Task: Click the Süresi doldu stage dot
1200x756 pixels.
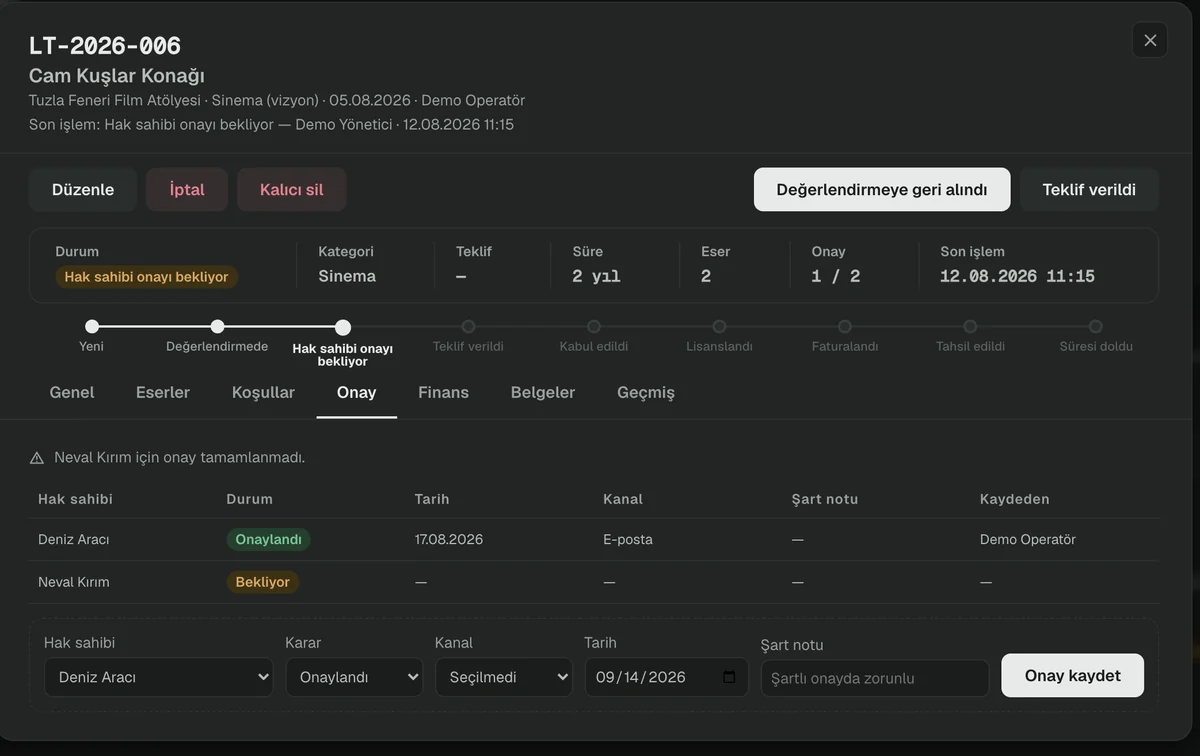Action: (1096, 326)
